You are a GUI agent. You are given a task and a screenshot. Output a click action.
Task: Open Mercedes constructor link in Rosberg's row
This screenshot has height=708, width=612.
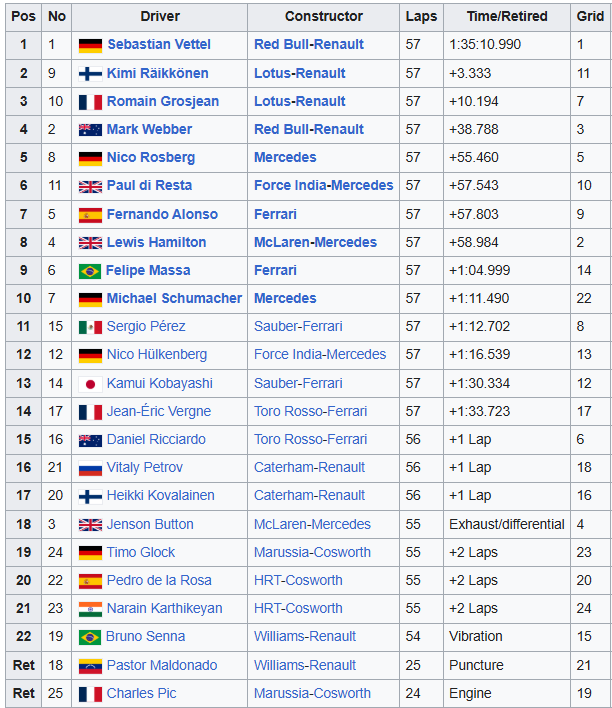click(x=285, y=157)
